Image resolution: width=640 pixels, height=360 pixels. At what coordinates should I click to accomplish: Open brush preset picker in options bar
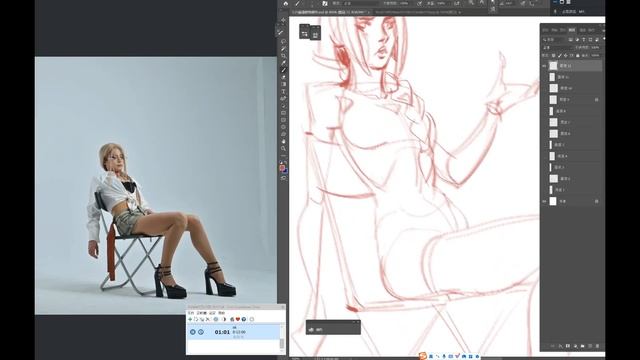311,3
